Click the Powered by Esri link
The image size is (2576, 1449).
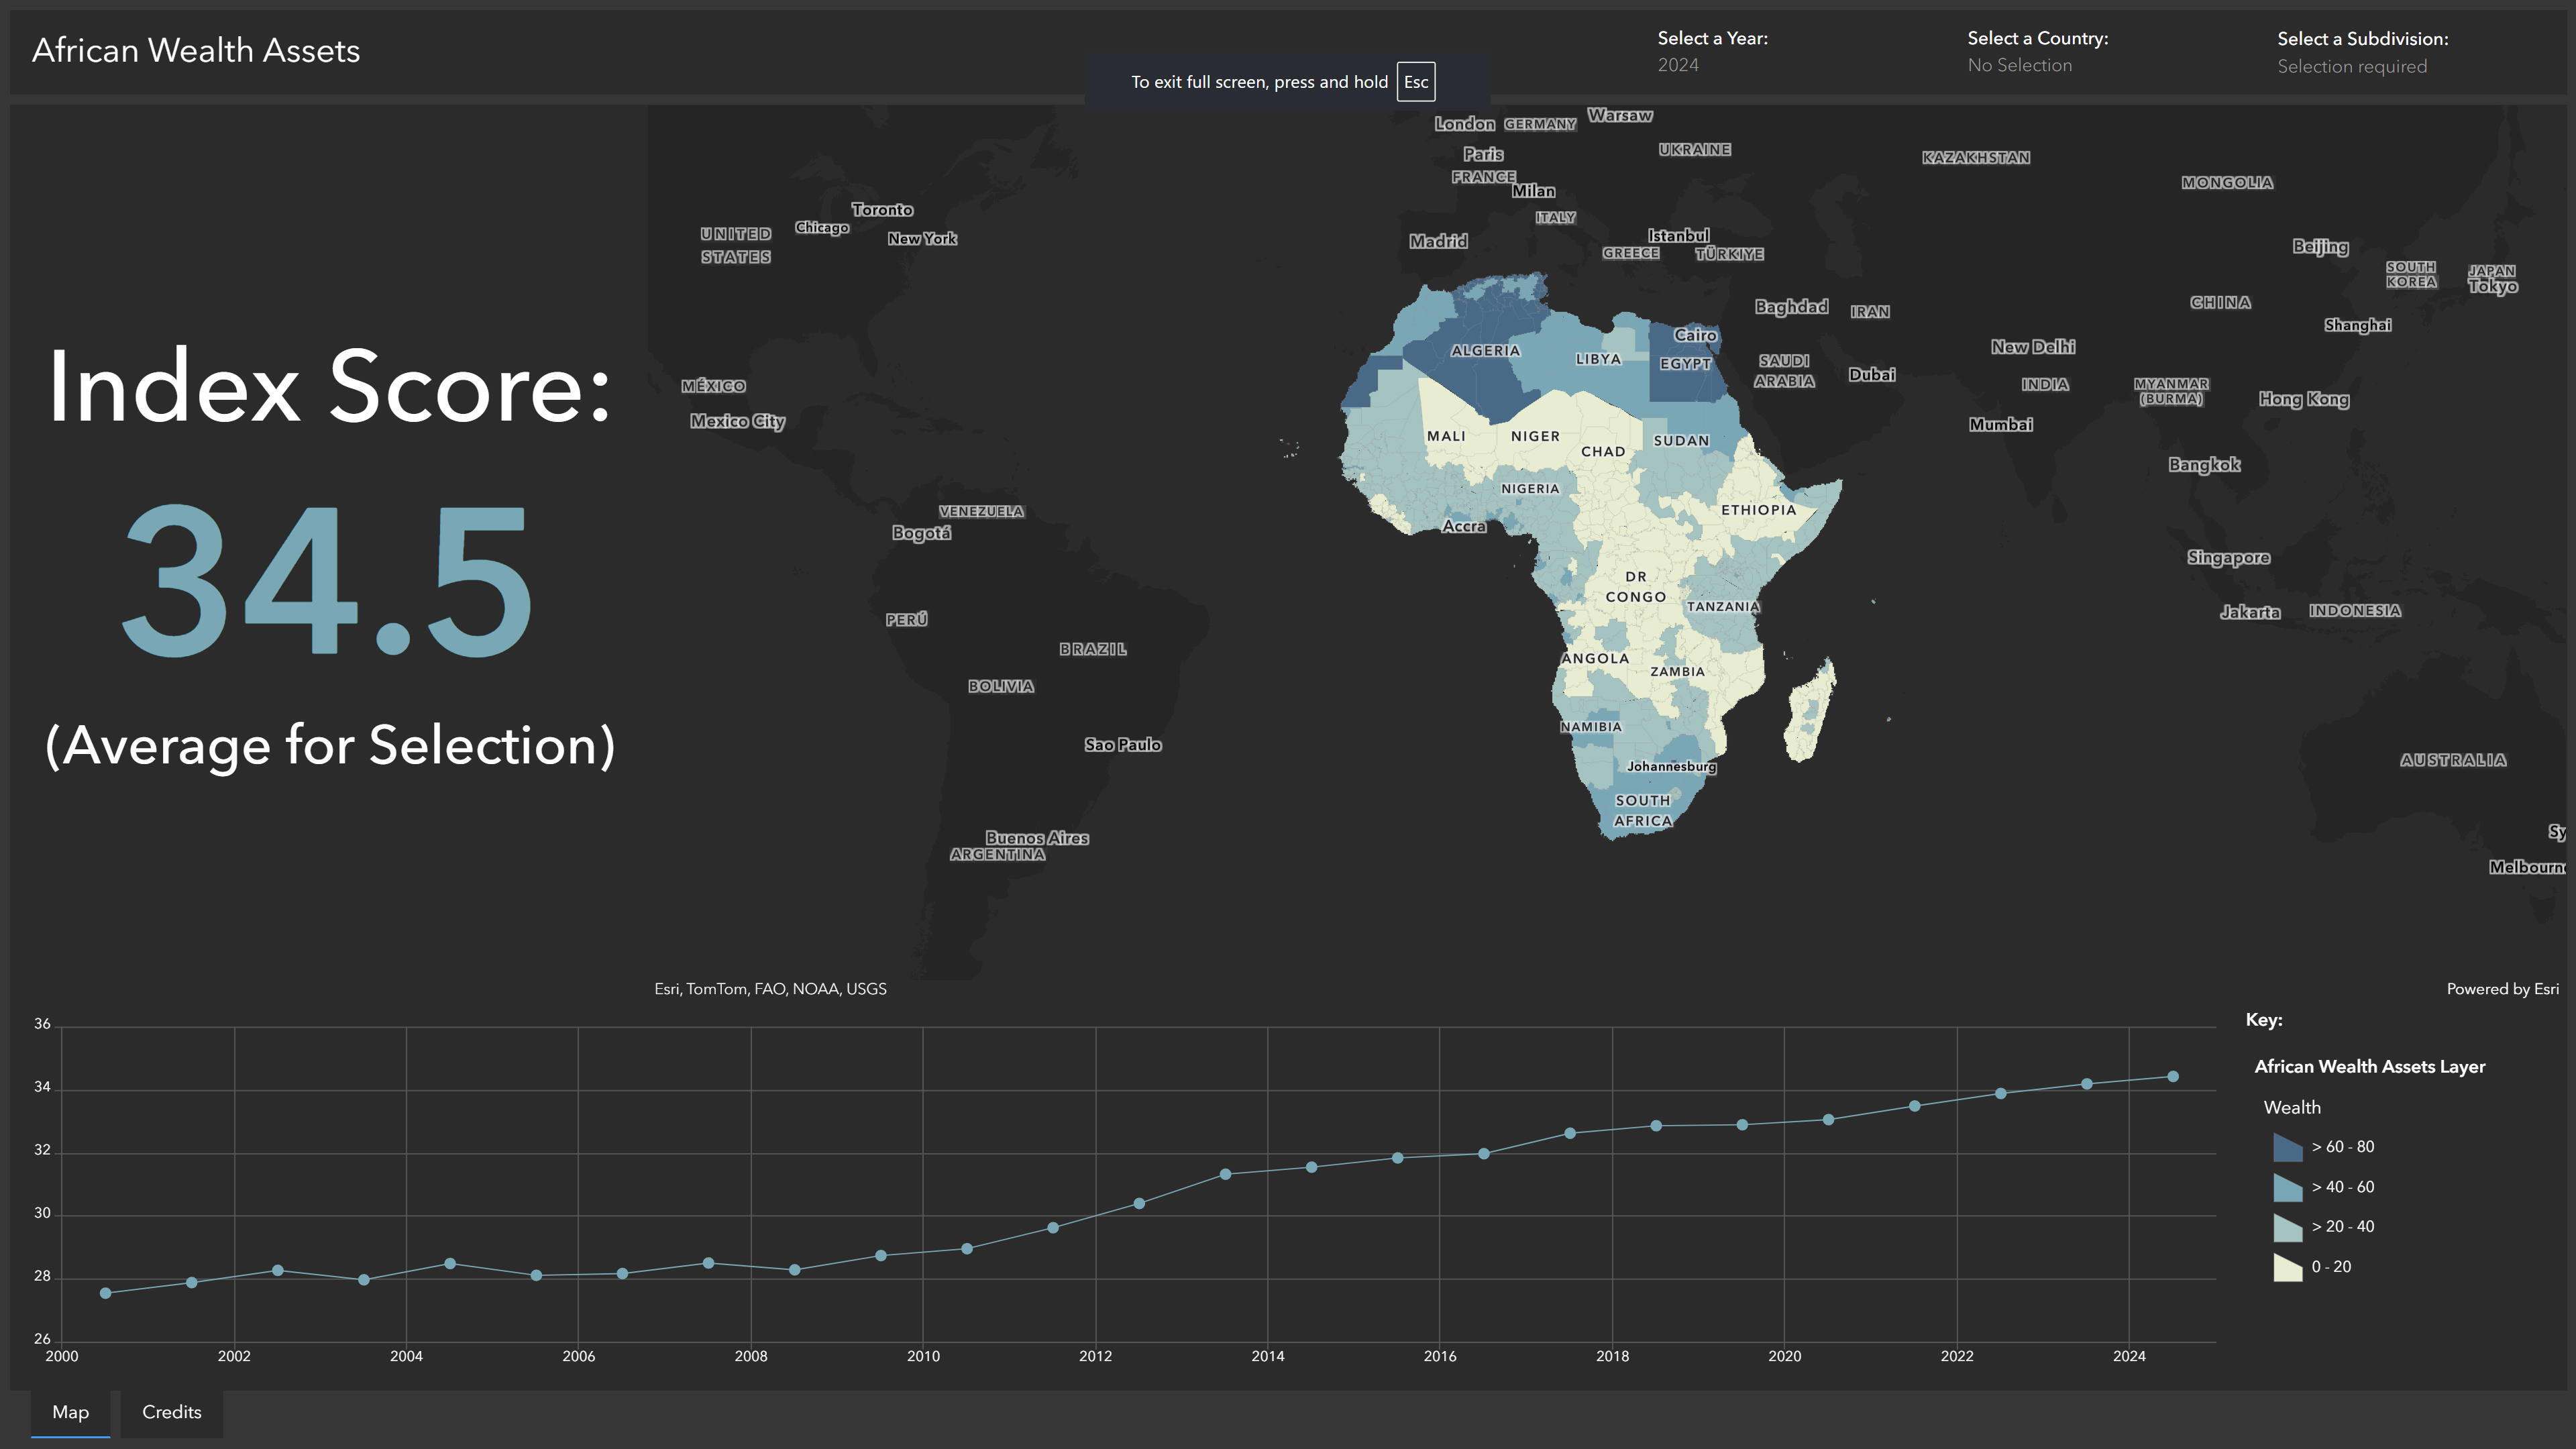(x=2502, y=989)
